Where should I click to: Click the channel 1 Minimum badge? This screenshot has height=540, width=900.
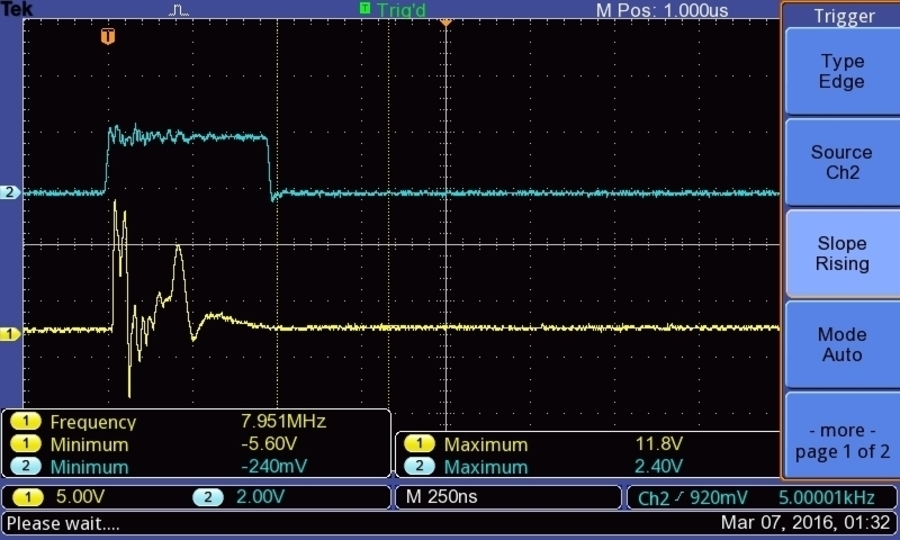[25, 444]
